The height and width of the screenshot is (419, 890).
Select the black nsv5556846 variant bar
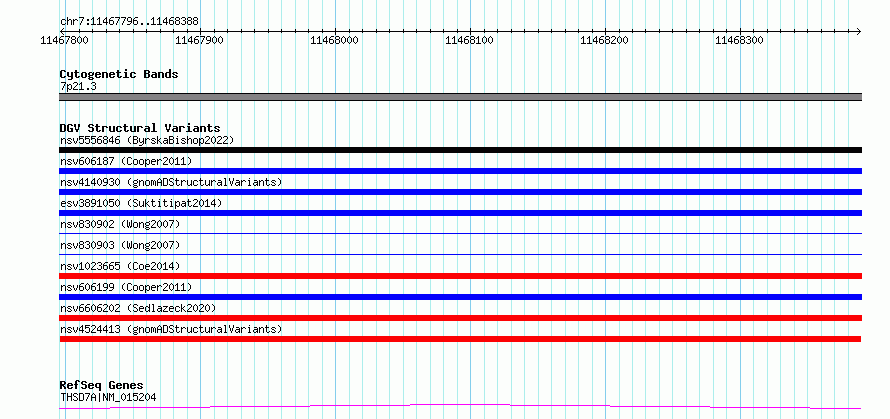coord(460,150)
